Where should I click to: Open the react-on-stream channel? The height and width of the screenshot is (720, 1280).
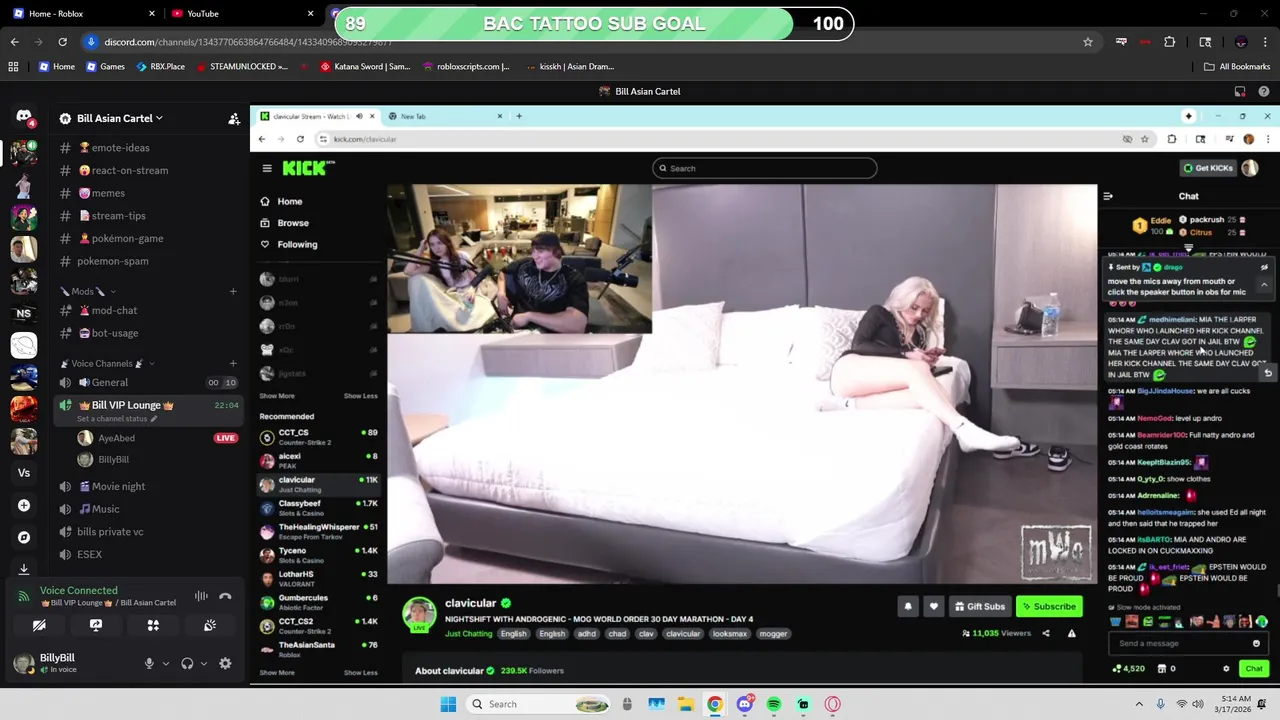tap(148, 170)
